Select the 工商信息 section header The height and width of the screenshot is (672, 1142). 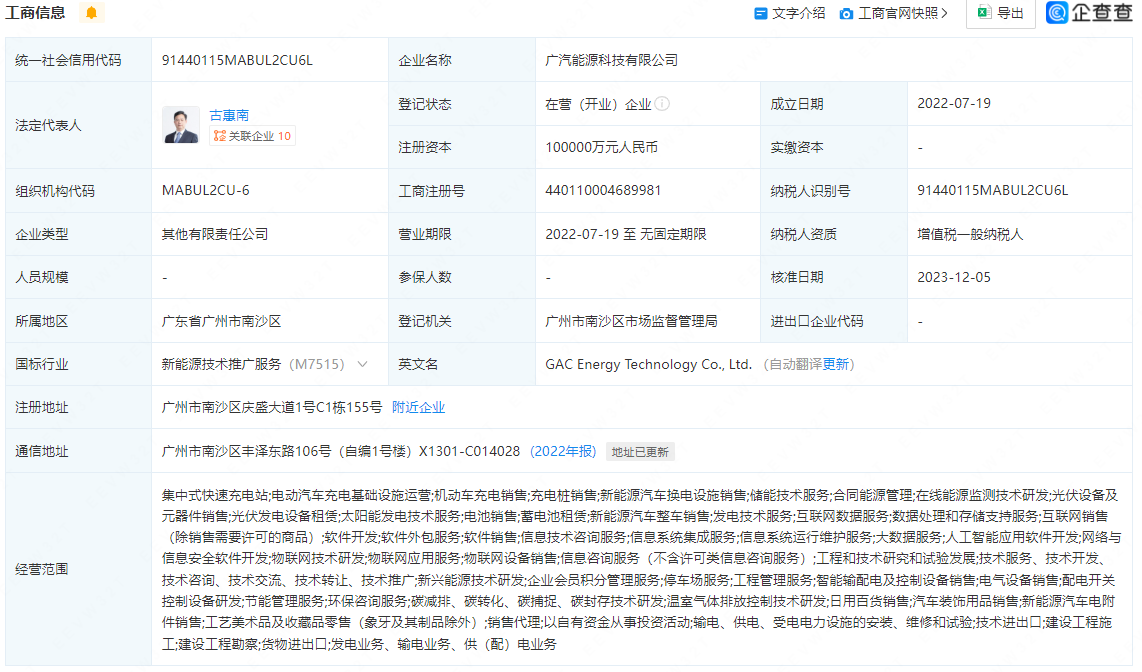[x=33, y=14]
